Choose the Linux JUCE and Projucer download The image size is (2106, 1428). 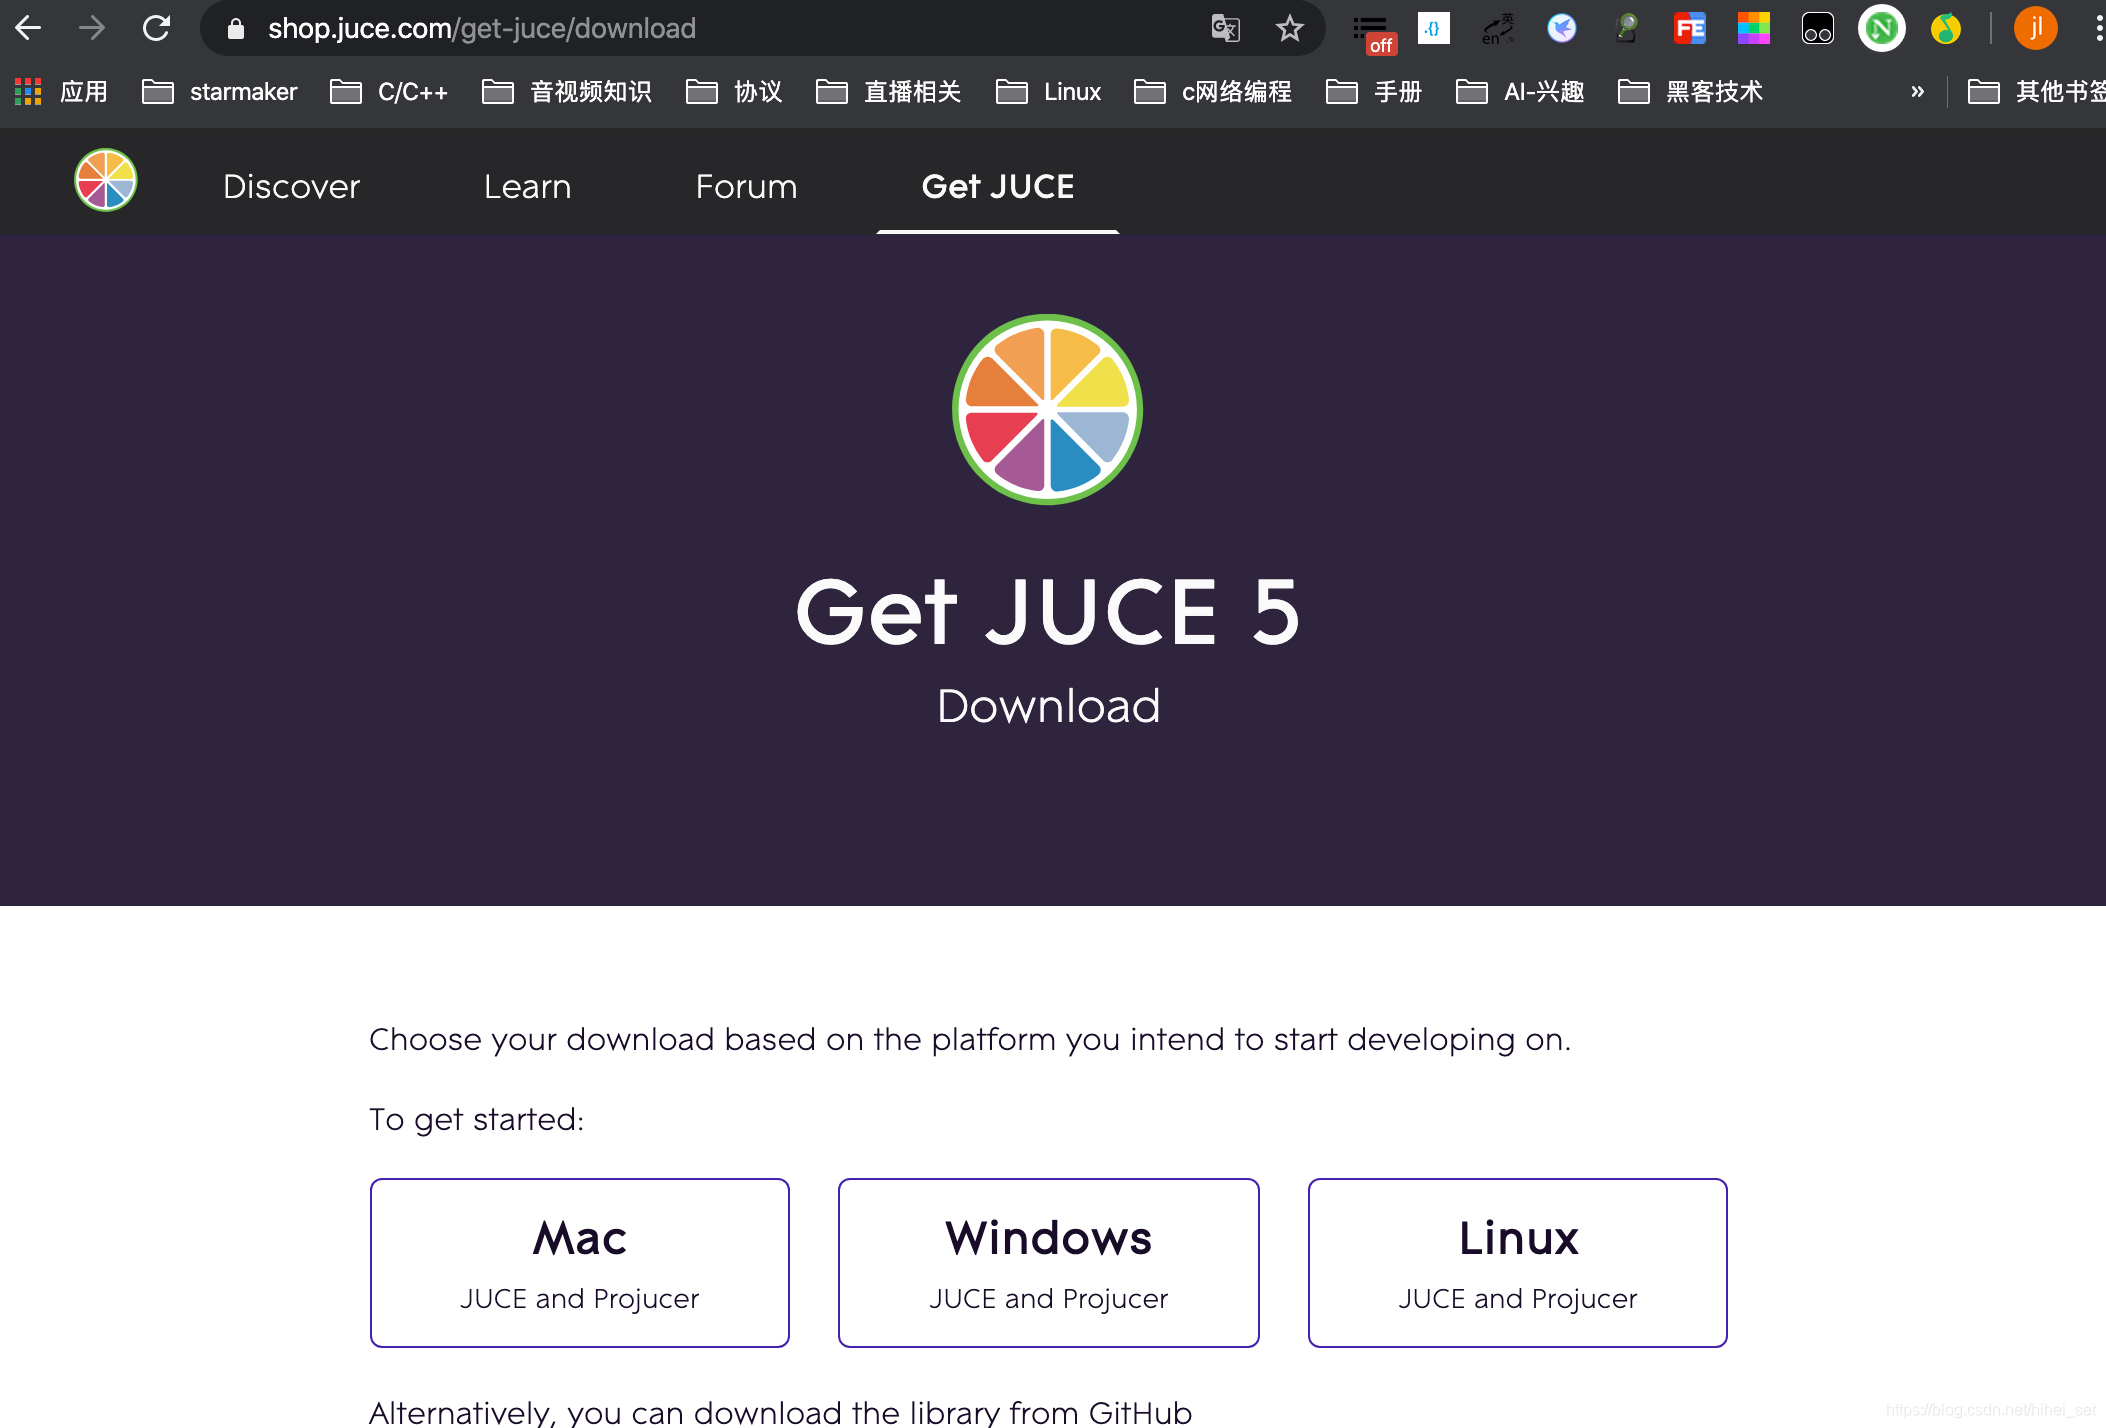click(x=1517, y=1262)
